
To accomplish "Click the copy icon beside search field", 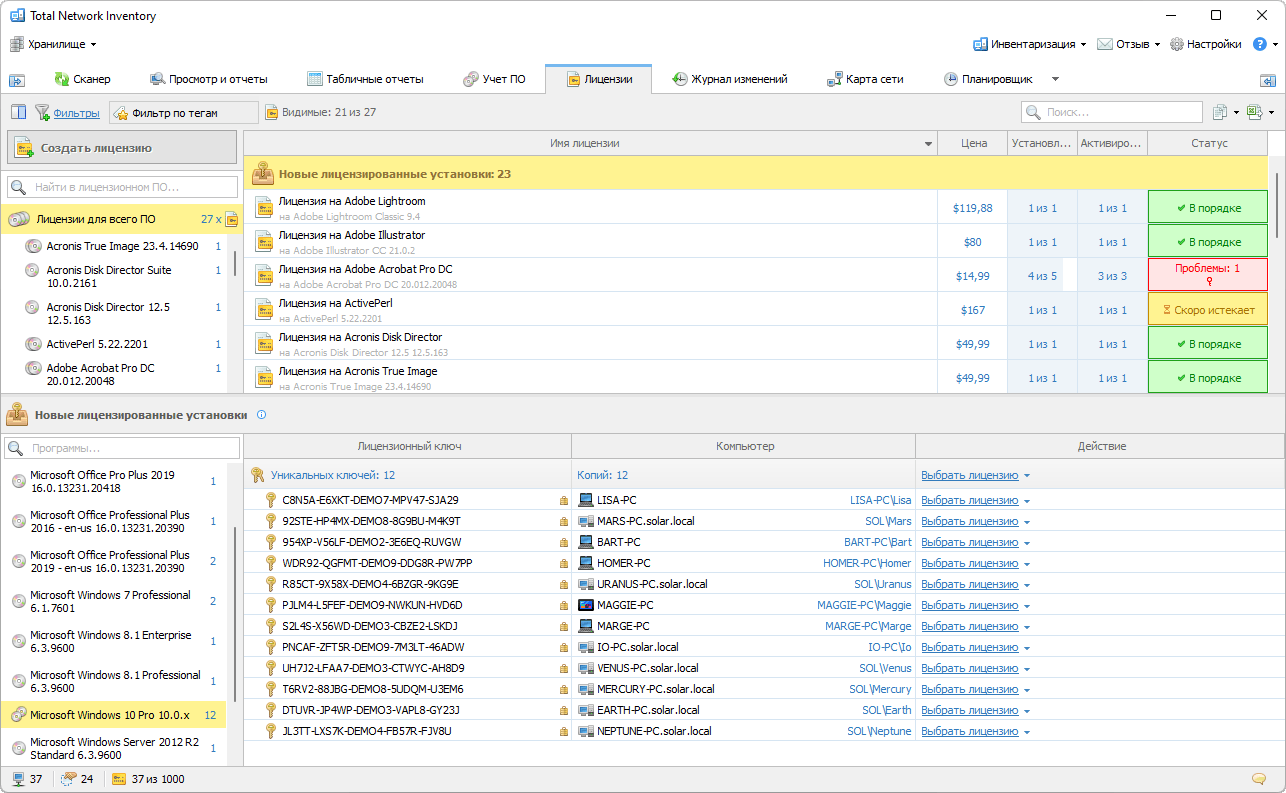I will pos(1220,113).
